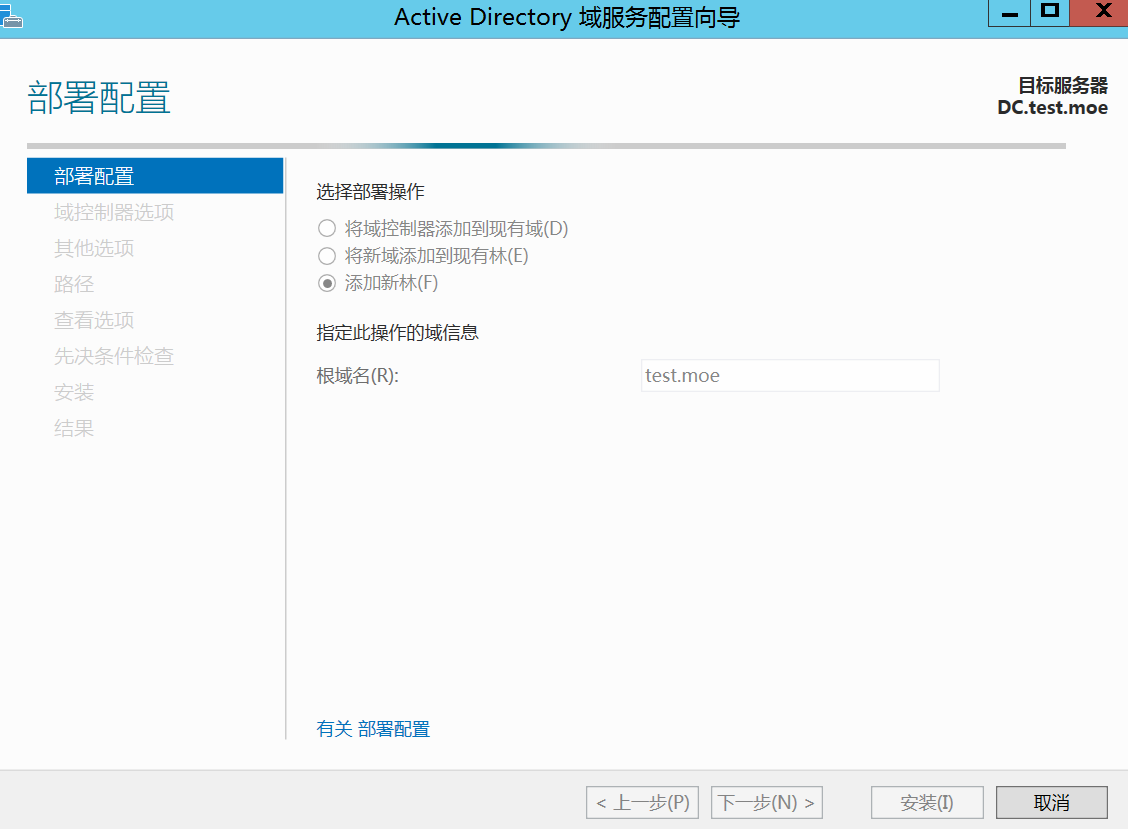This screenshot has height=829, width=1128.
Task: Choose 将新域添加到现有林(E) radio option
Action: pos(327,256)
